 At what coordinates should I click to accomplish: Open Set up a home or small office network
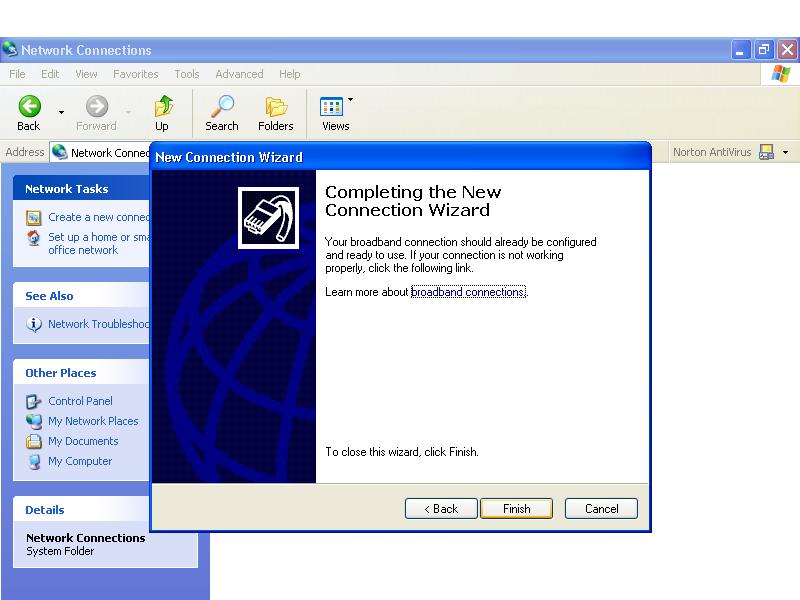(x=99, y=243)
